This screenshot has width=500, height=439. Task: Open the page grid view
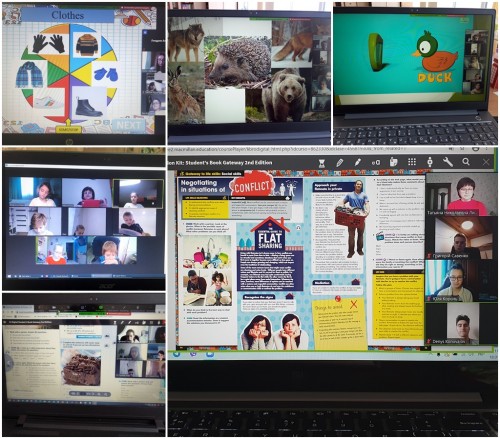click(x=412, y=162)
